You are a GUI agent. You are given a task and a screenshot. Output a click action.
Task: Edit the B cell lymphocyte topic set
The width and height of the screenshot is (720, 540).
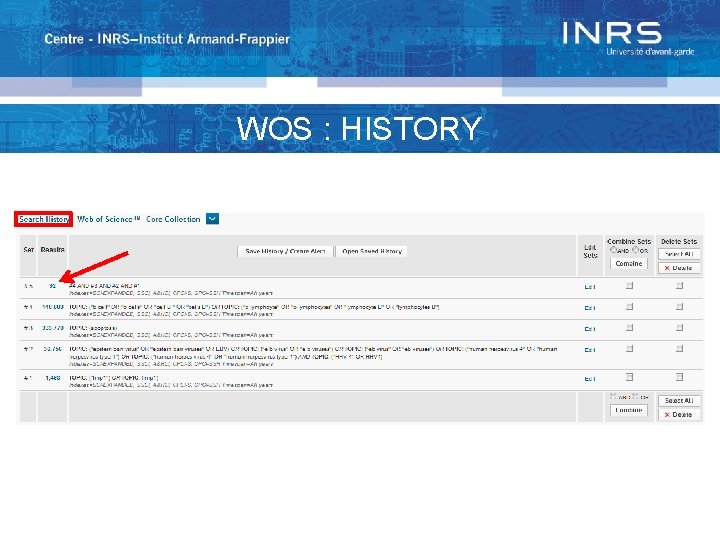(x=590, y=308)
